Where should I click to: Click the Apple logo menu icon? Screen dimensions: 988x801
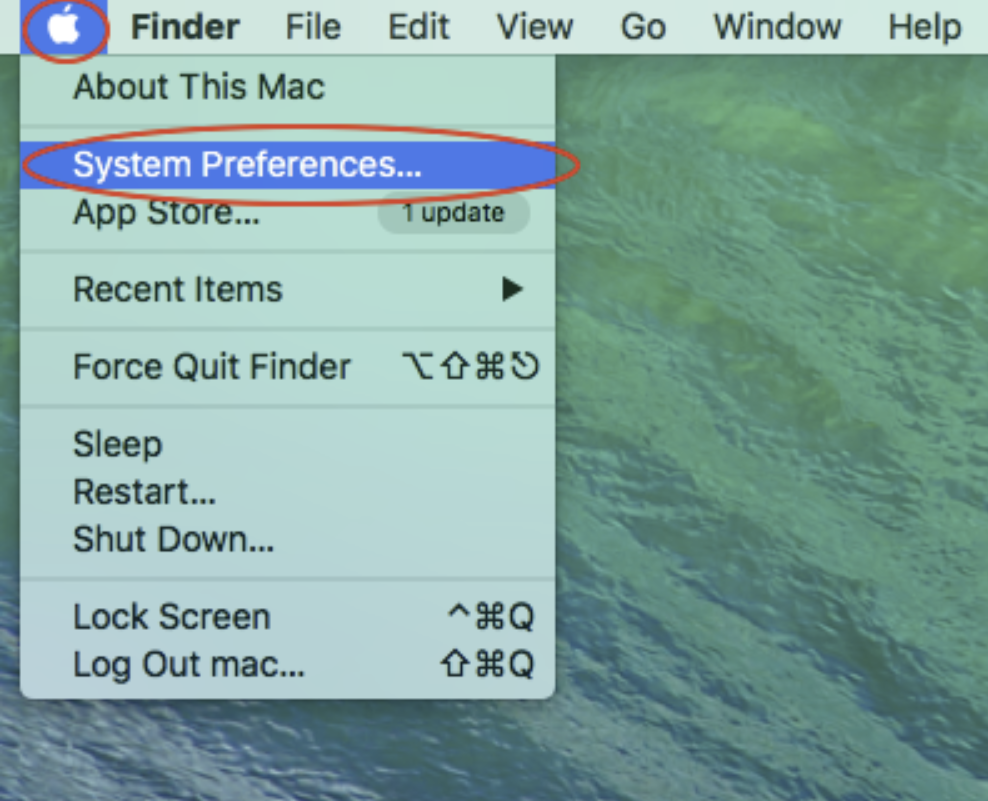point(64,27)
